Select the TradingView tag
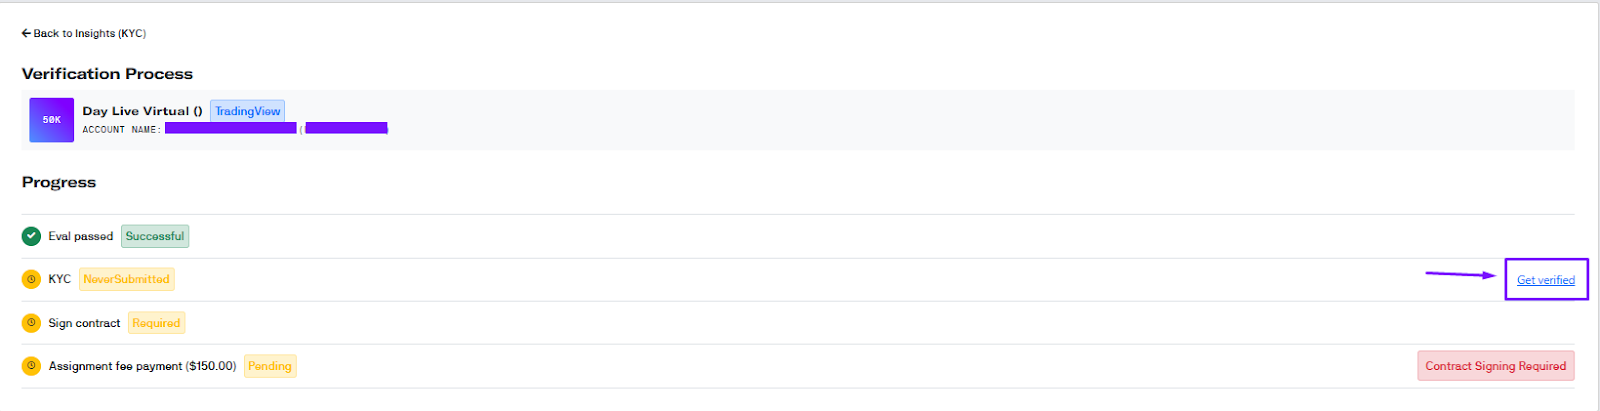 [247, 111]
